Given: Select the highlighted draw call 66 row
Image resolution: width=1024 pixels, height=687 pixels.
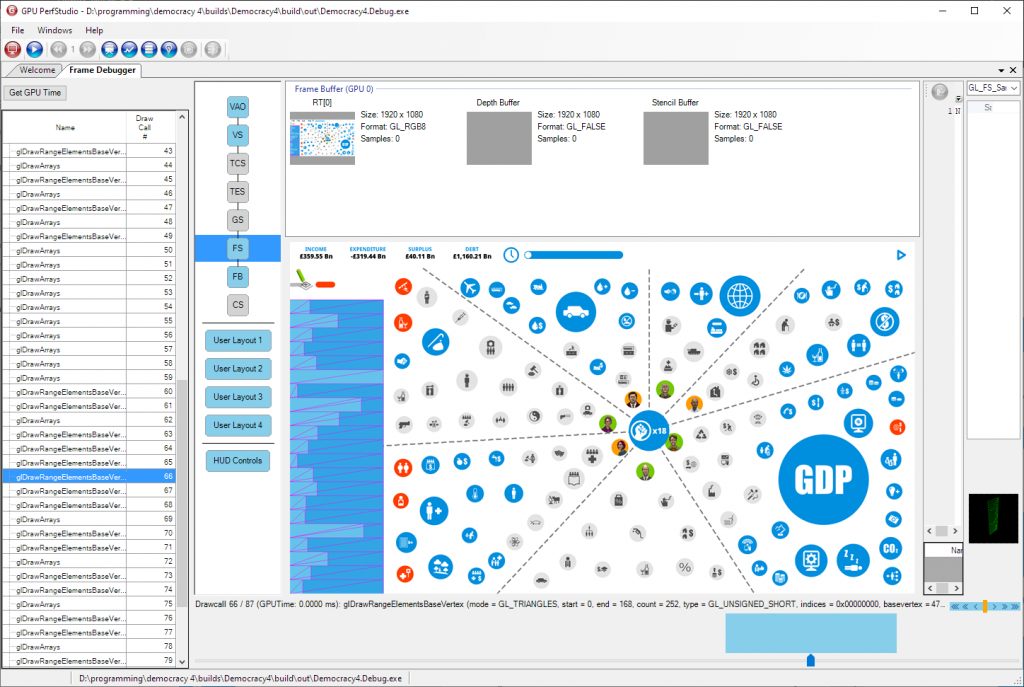Looking at the screenshot, I should (89, 477).
